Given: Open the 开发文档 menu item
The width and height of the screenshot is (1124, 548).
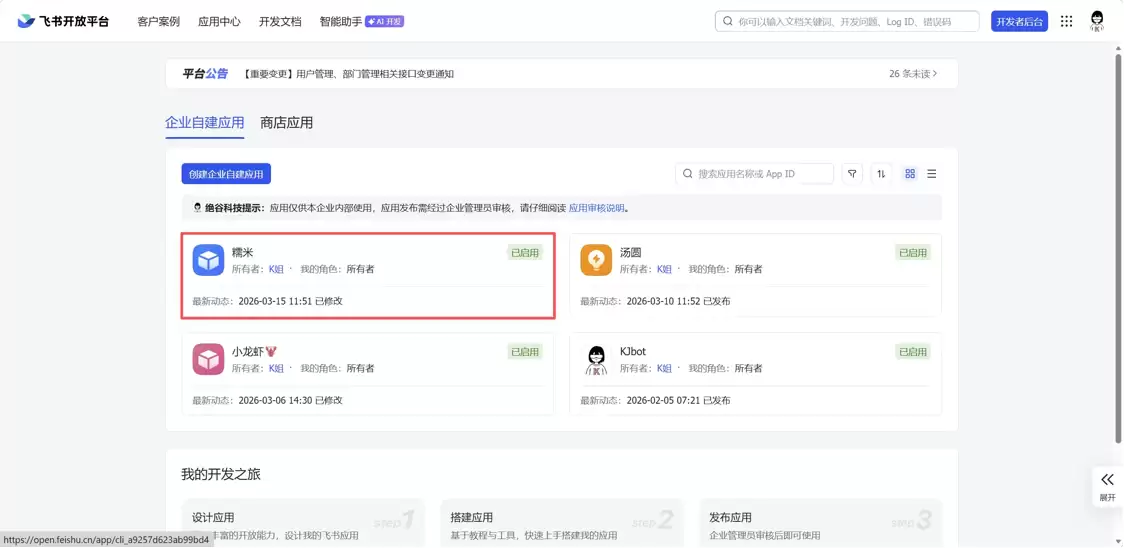Looking at the screenshot, I should (x=280, y=22).
